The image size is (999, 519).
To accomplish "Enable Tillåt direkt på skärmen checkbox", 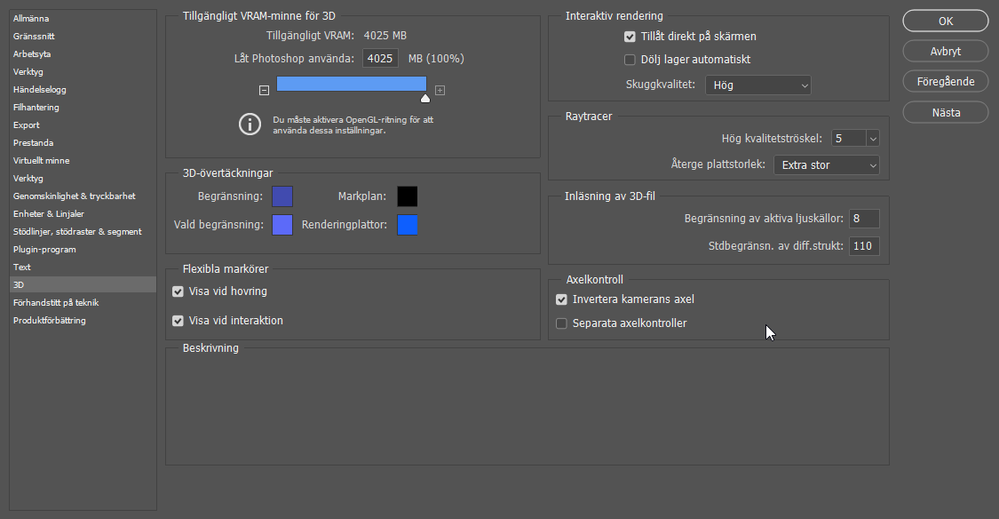I will tap(630, 37).
